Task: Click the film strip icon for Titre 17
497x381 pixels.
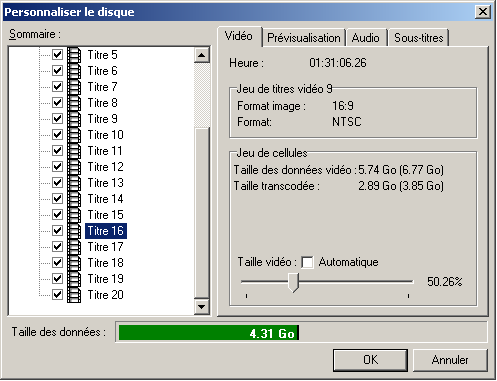Action: (74, 247)
